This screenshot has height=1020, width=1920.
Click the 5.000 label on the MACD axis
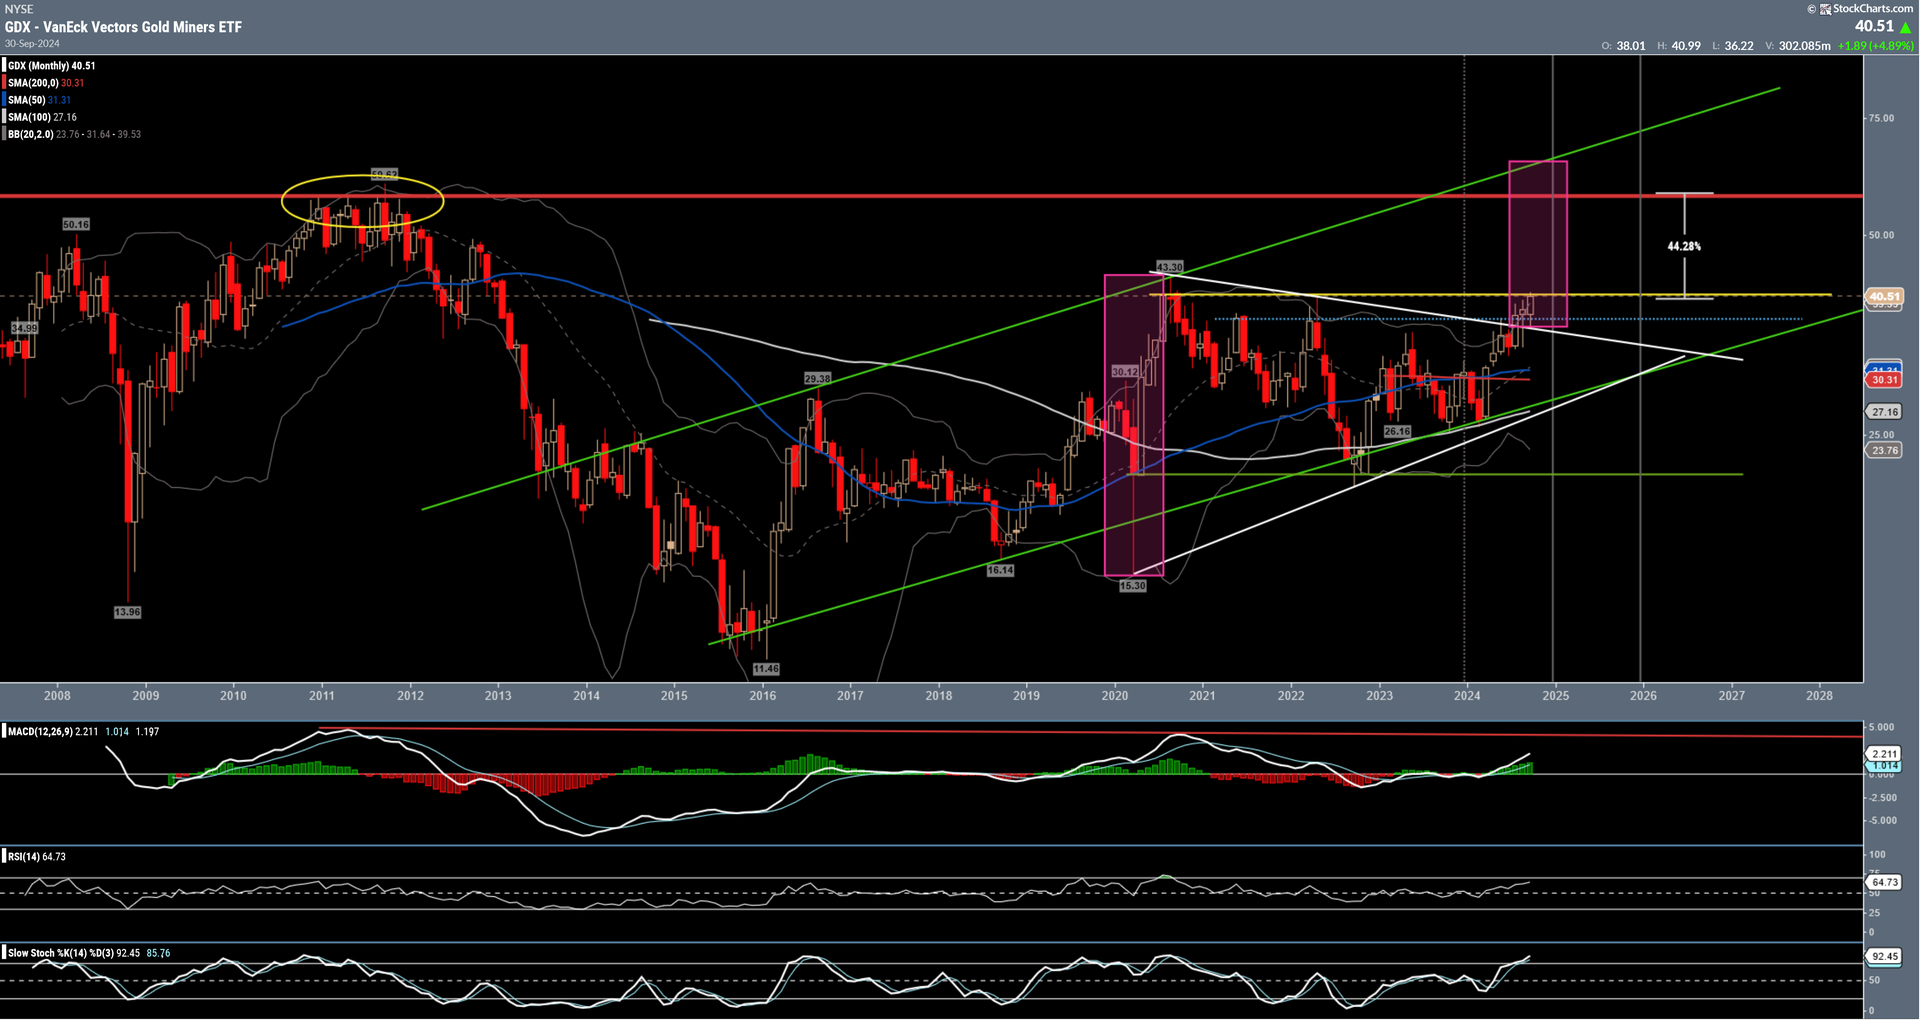point(1881,727)
